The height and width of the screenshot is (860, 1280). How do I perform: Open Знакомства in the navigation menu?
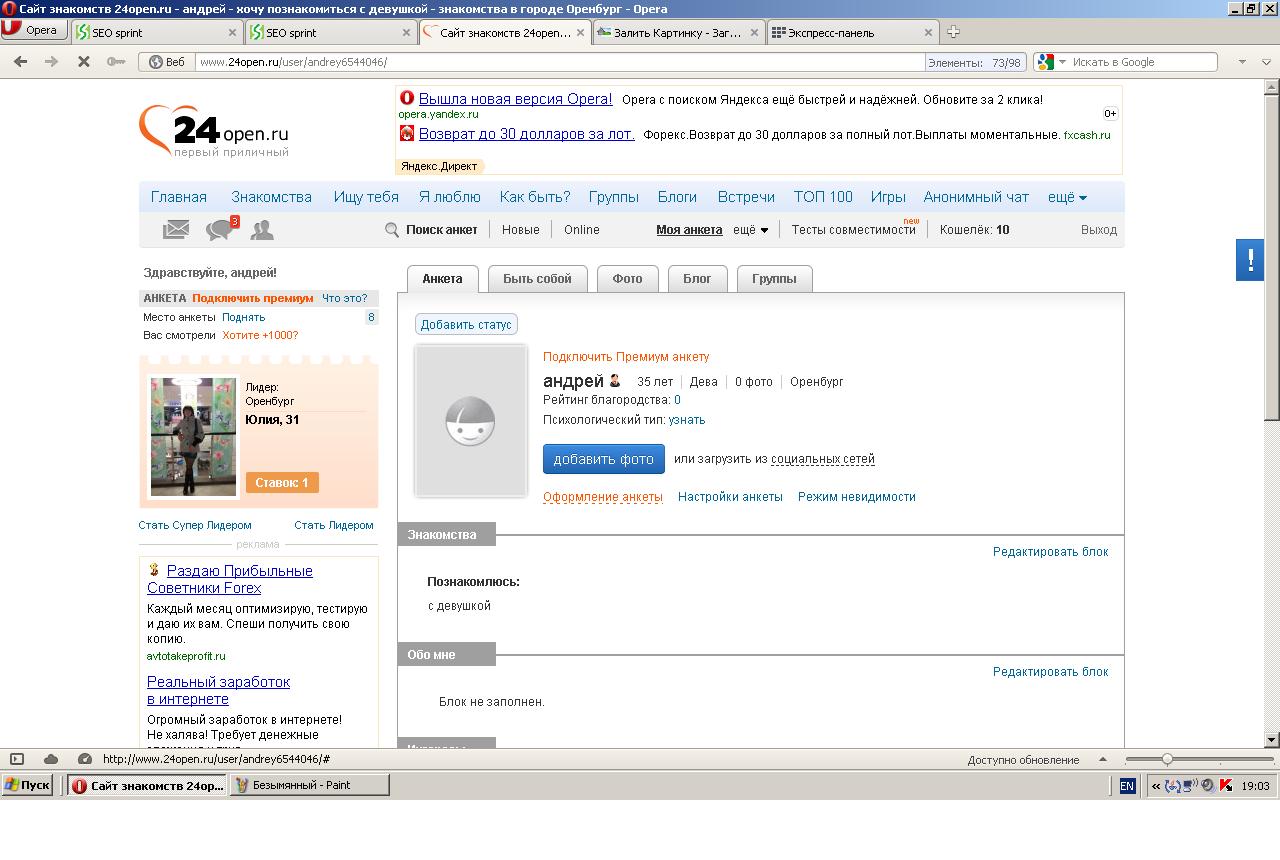point(271,197)
